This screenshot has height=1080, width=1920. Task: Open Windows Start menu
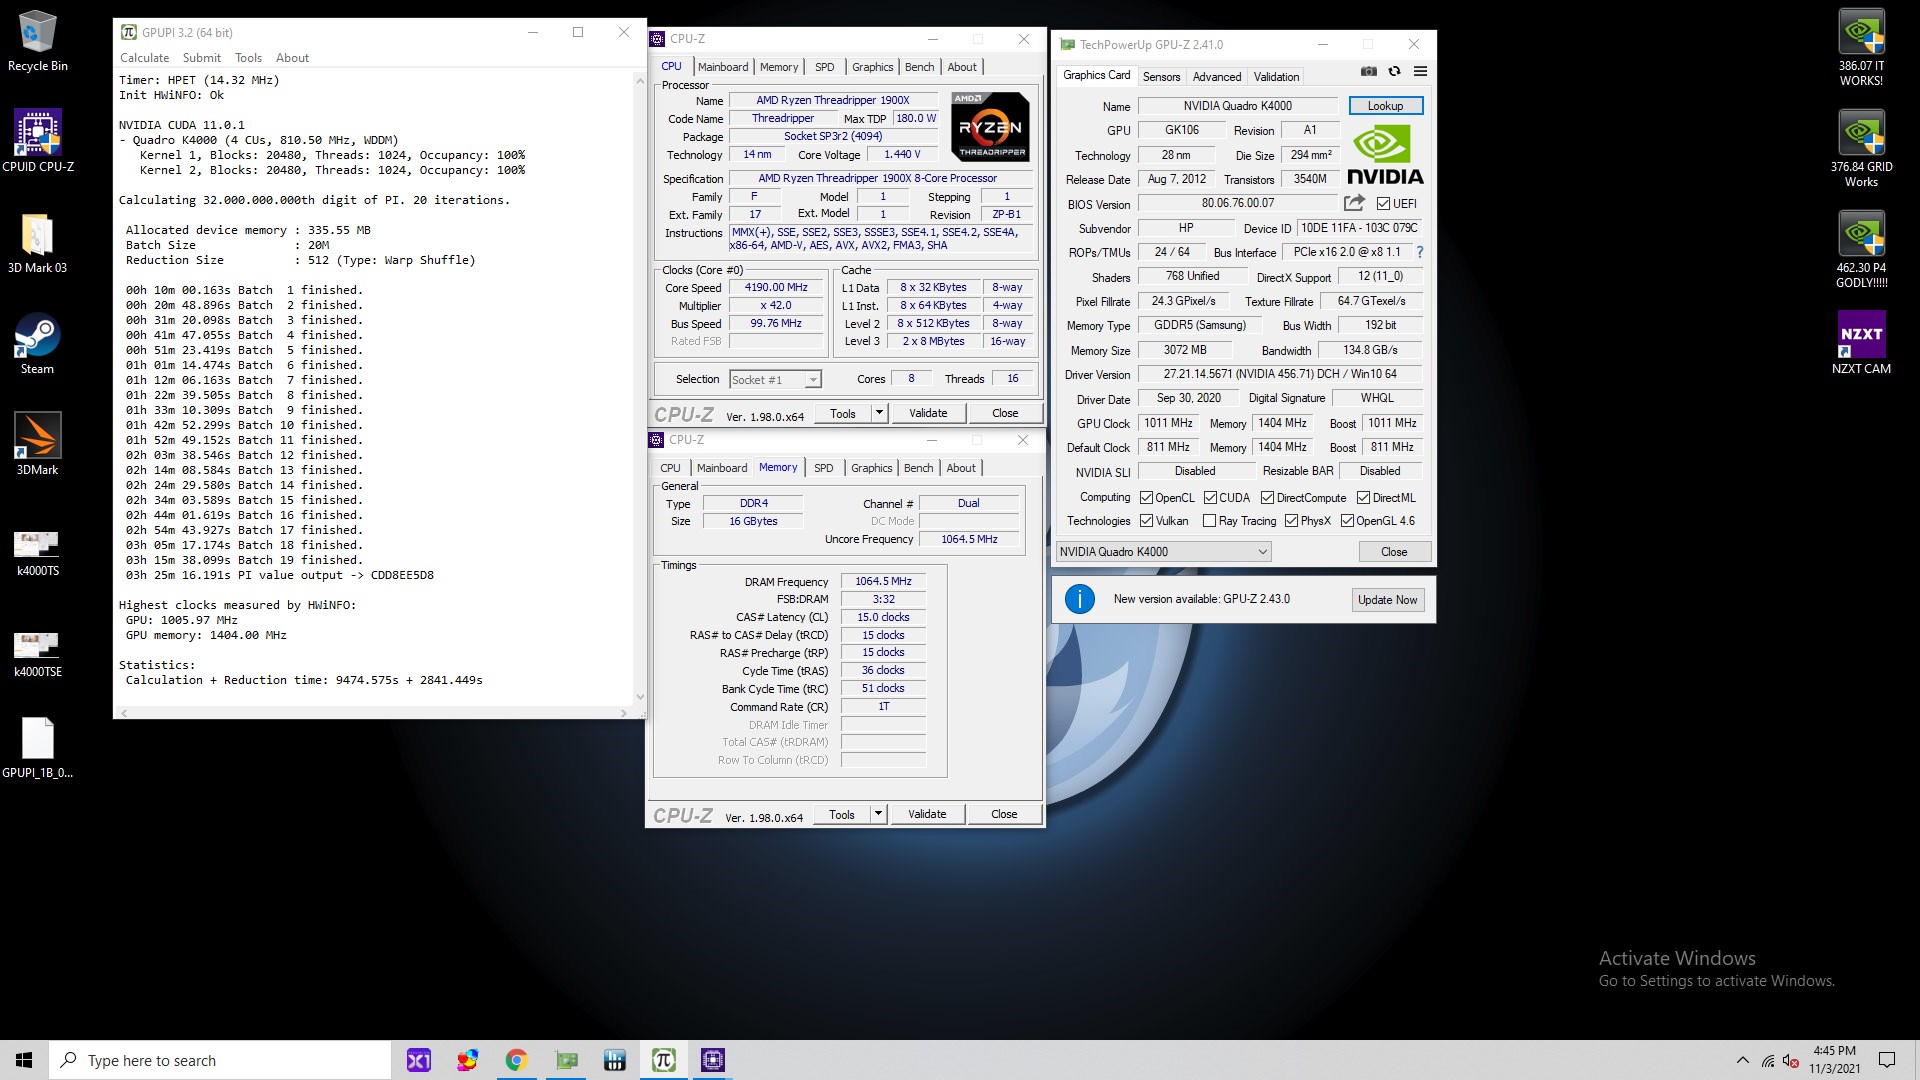coord(24,1060)
